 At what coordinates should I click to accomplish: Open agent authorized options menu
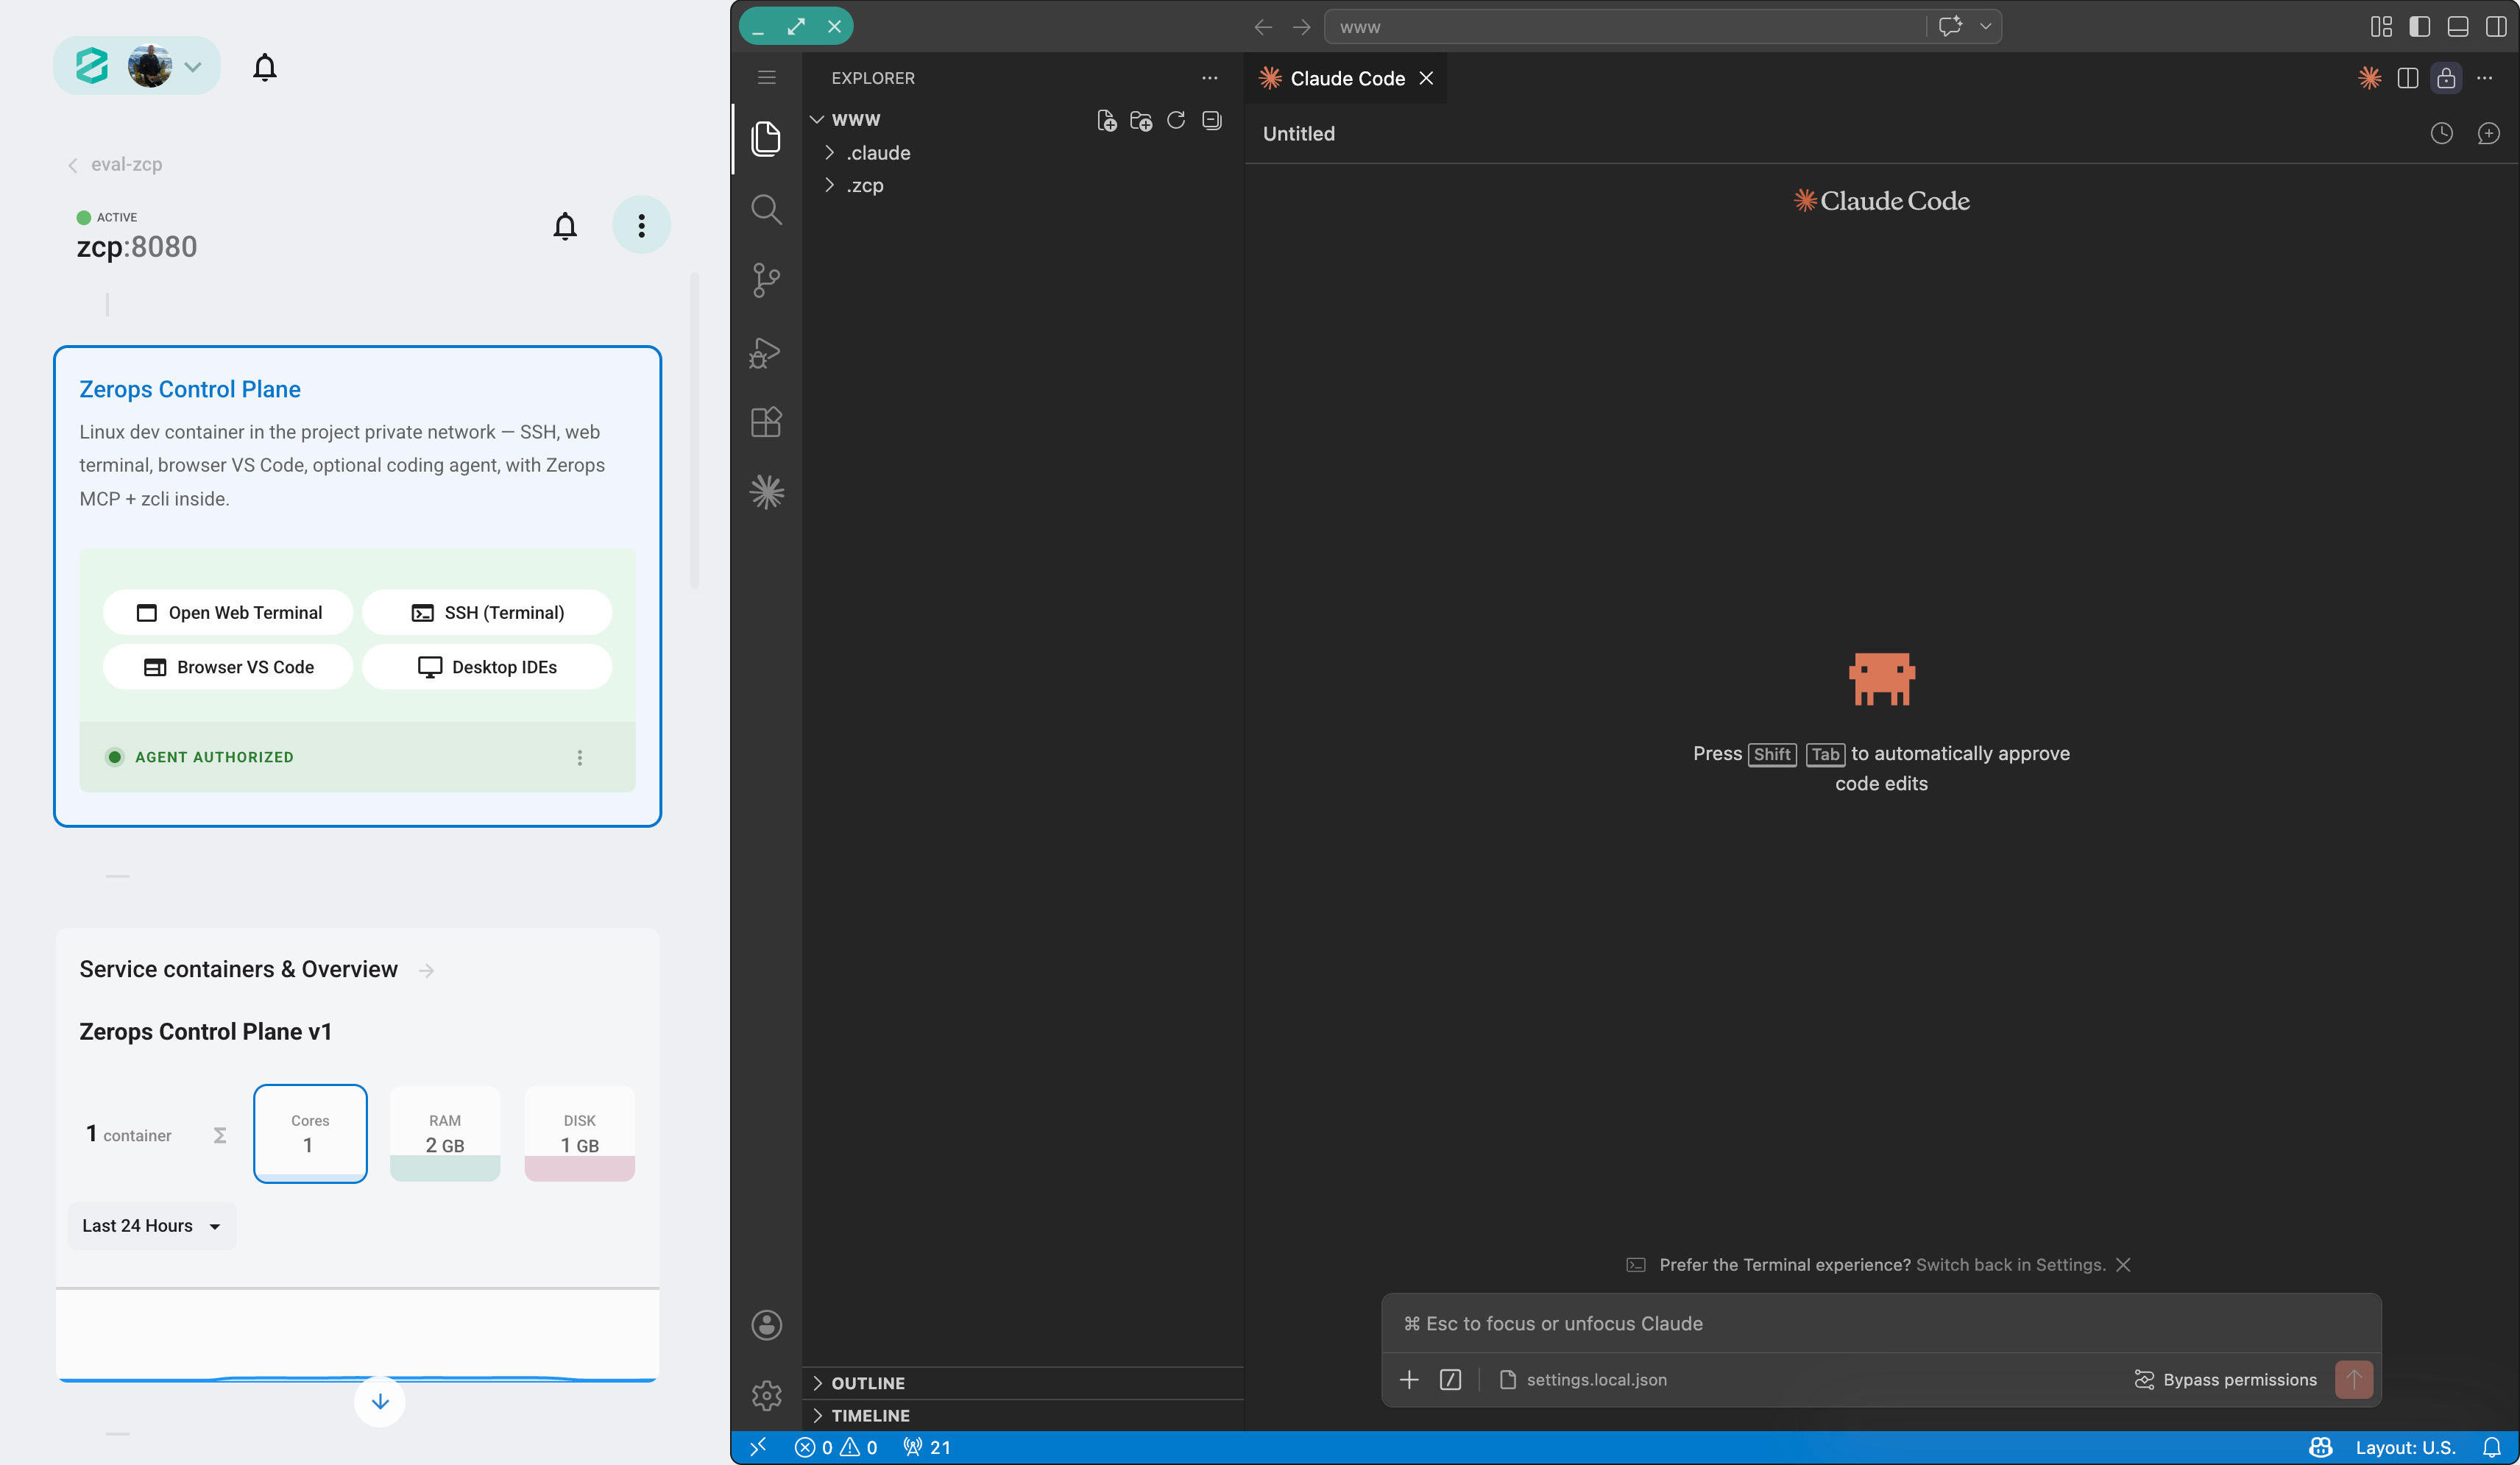click(x=579, y=758)
